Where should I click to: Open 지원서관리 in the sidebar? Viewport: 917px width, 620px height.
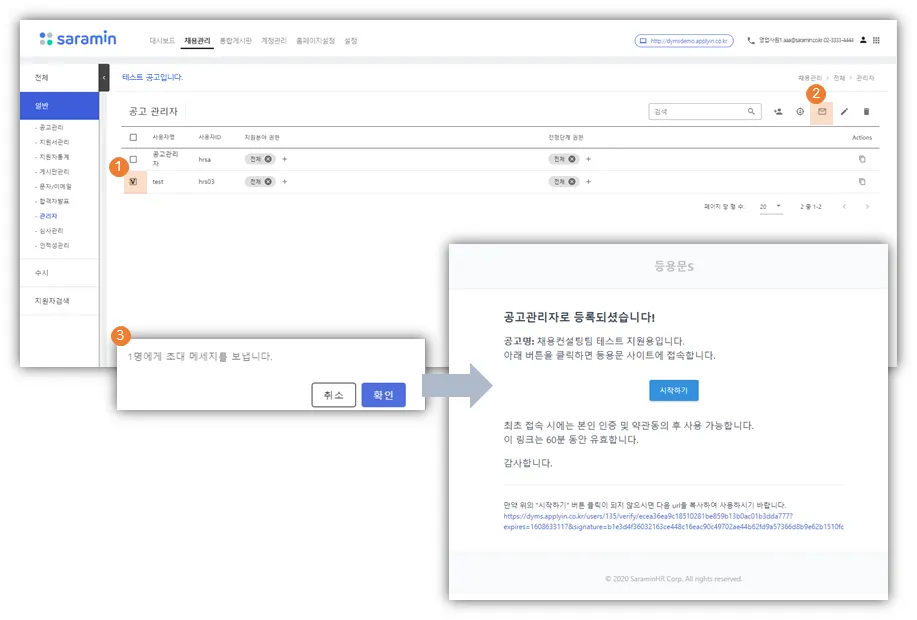click(54, 142)
